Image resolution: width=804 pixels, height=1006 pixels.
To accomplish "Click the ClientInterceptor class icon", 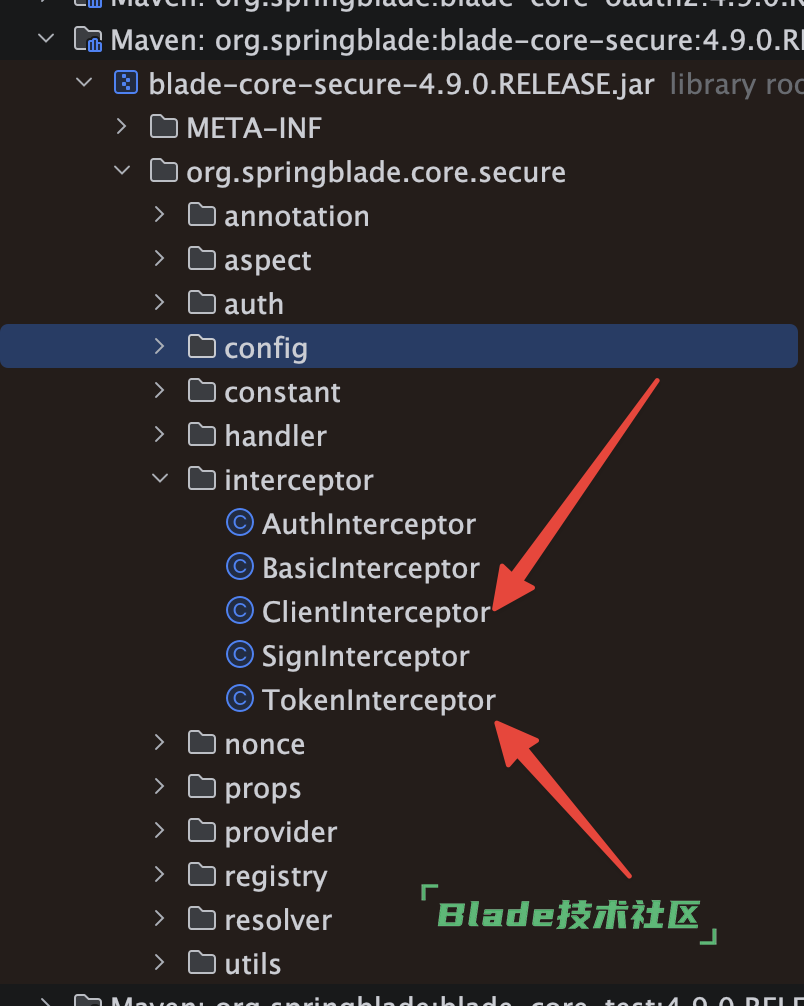I will [240, 611].
